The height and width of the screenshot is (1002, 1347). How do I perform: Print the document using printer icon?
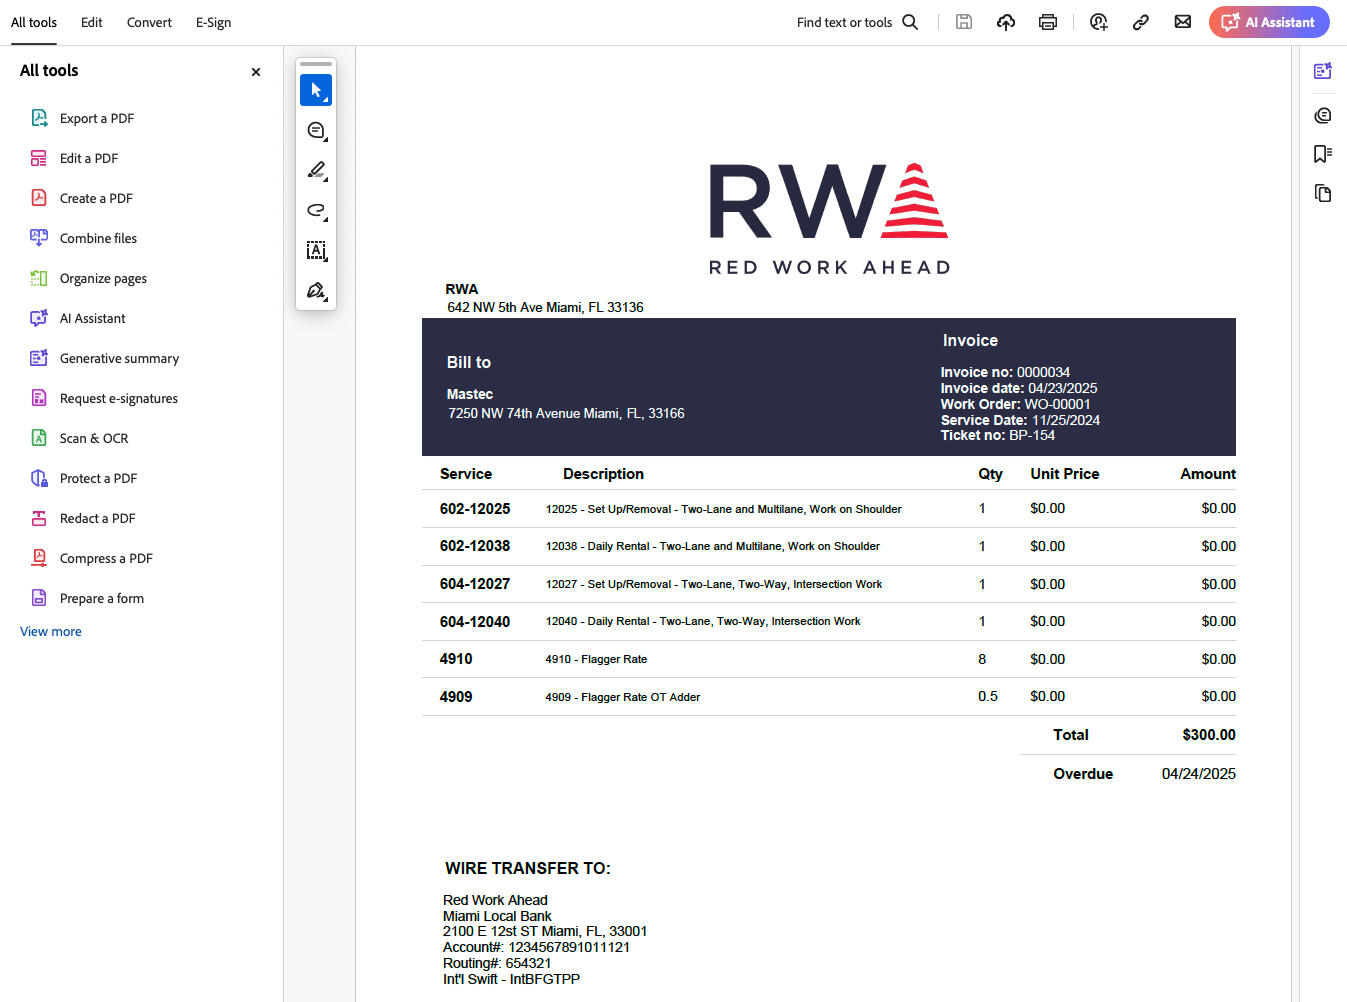click(x=1047, y=22)
